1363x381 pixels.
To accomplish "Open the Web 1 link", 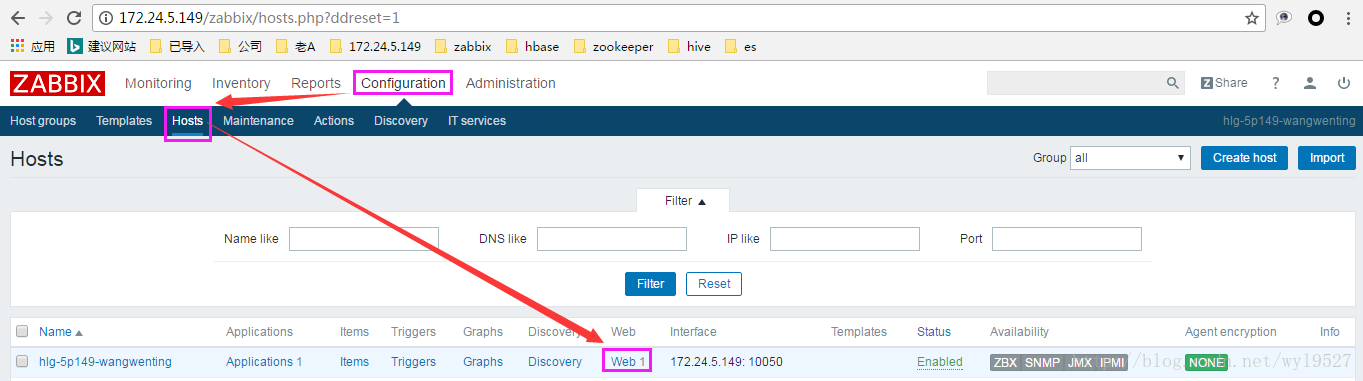I will [x=628, y=362].
